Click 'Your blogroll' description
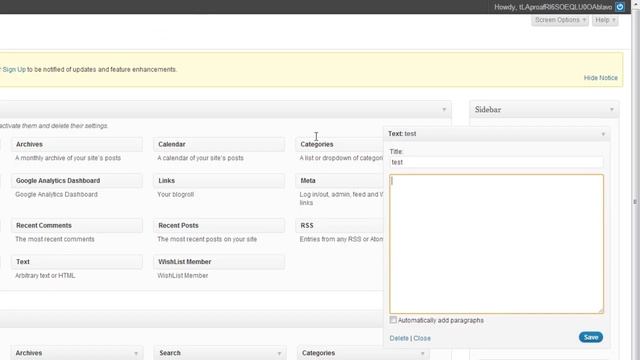The width and height of the screenshot is (640, 360). click(176, 195)
